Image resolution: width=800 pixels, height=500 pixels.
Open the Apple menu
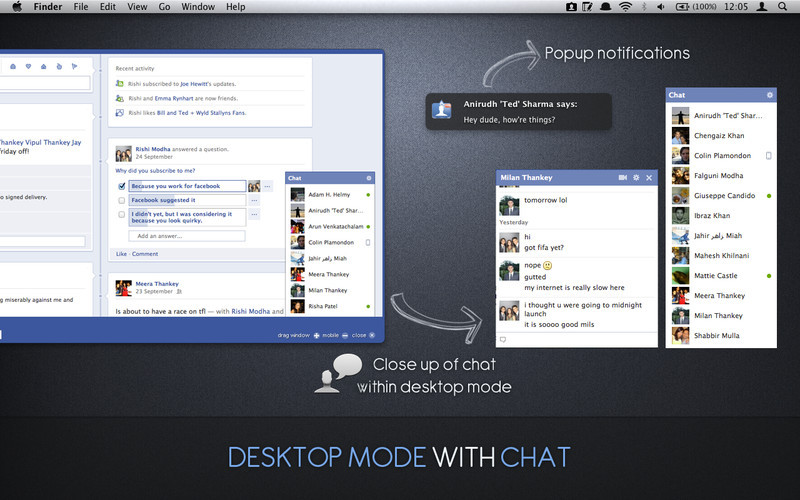(17, 7)
